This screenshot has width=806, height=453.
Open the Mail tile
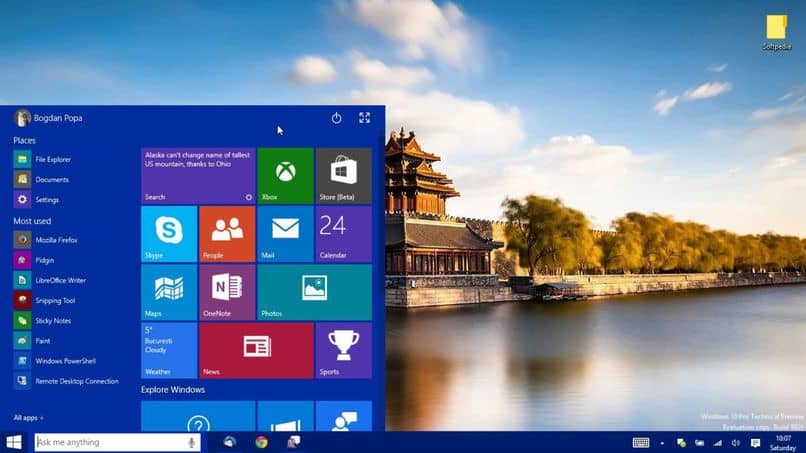pos(285,234)
